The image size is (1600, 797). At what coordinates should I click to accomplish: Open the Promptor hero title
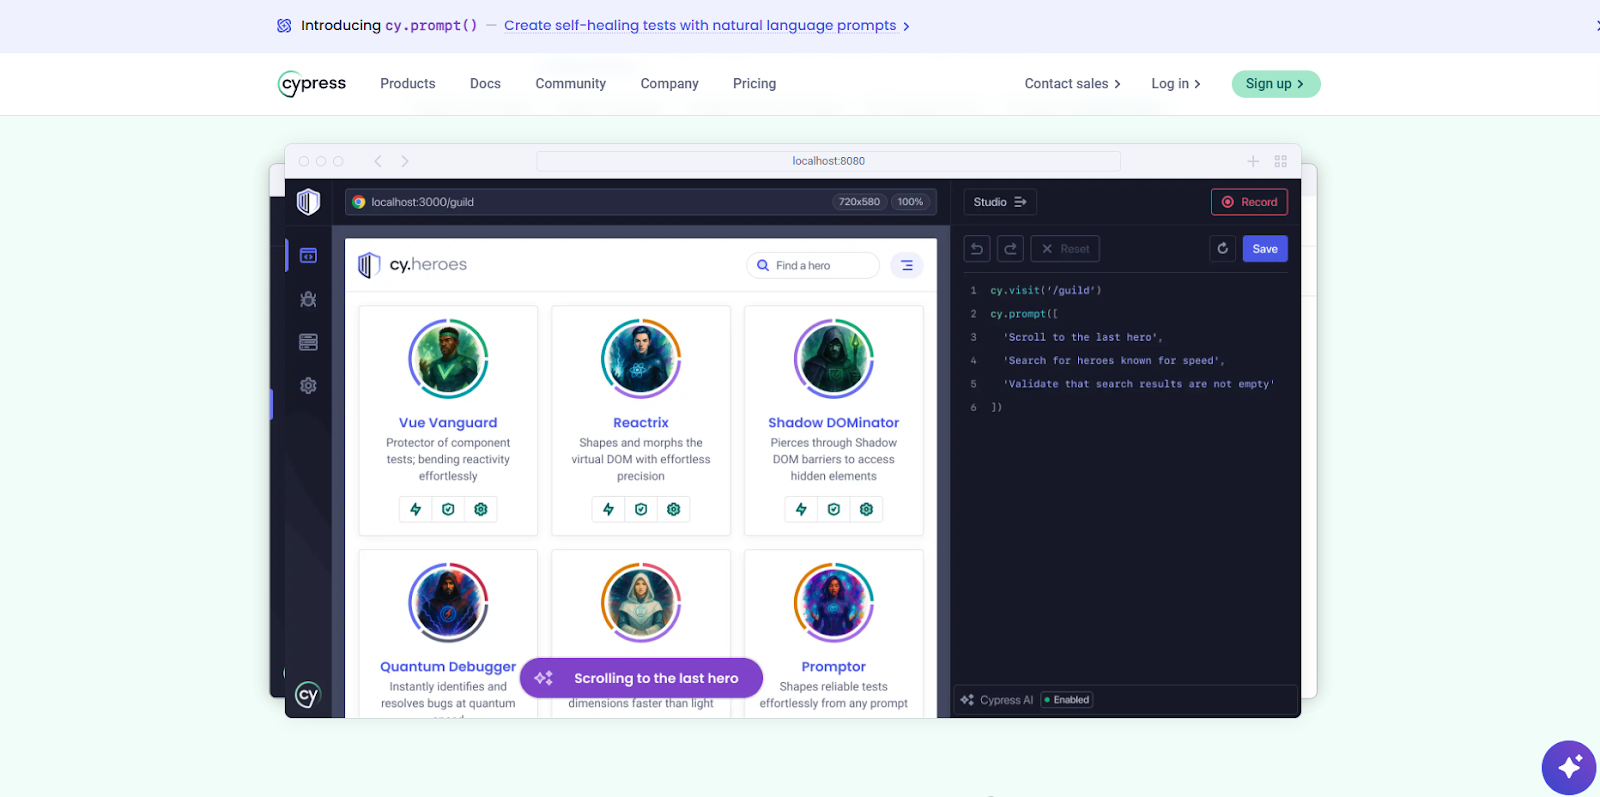(x=834, y=667)
